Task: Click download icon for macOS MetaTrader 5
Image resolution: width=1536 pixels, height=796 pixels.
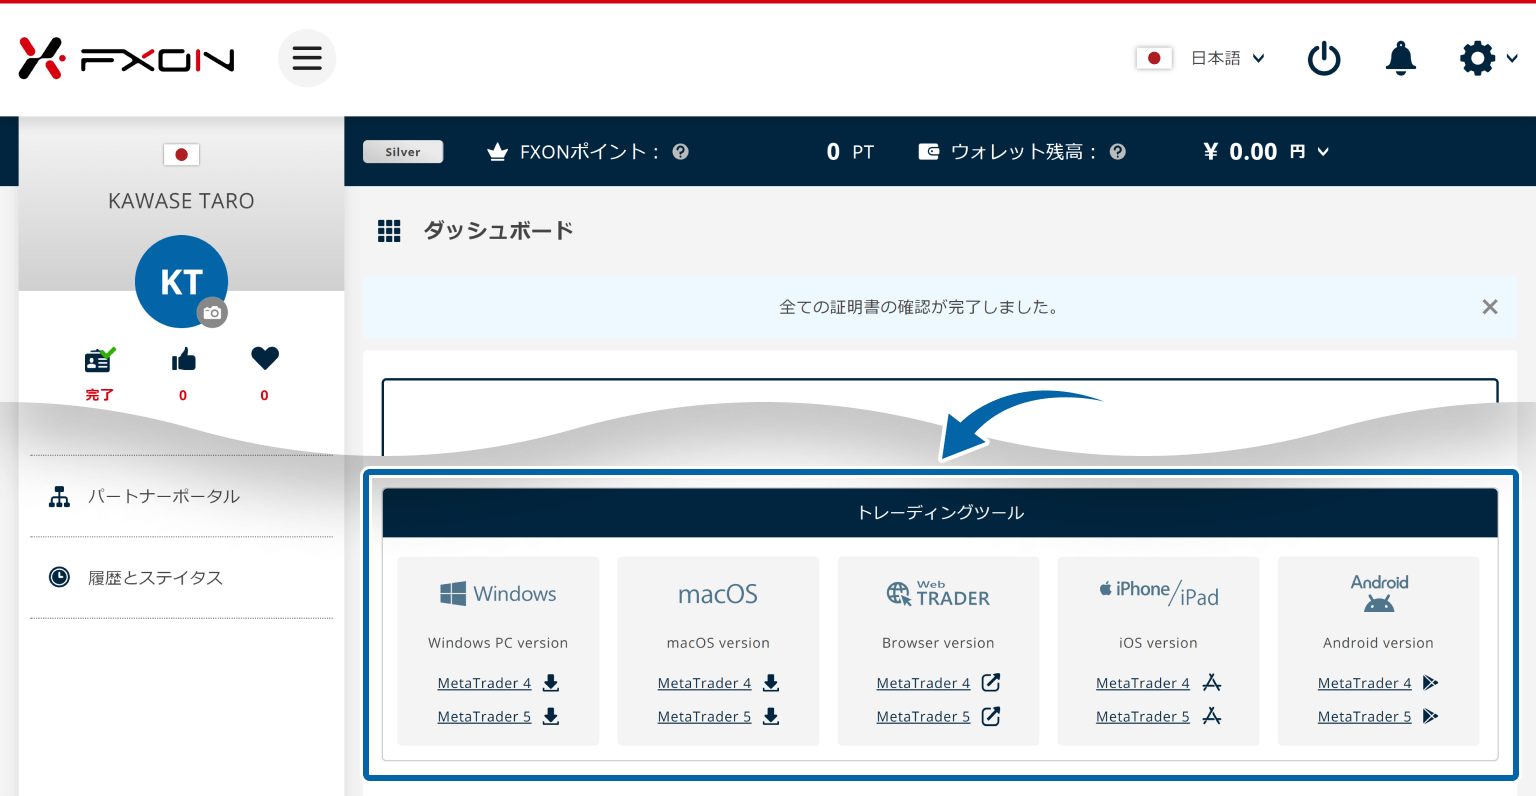Action: coord(771,716)
